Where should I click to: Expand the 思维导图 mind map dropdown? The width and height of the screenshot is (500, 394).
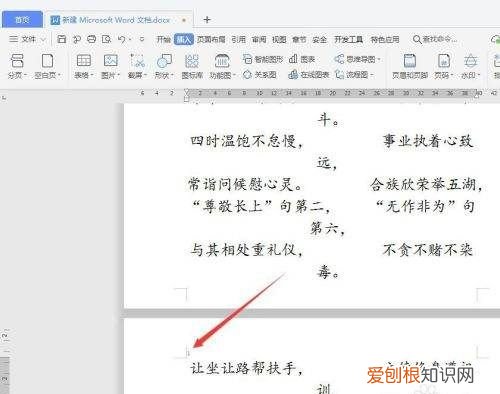click(x=379, y=60)
